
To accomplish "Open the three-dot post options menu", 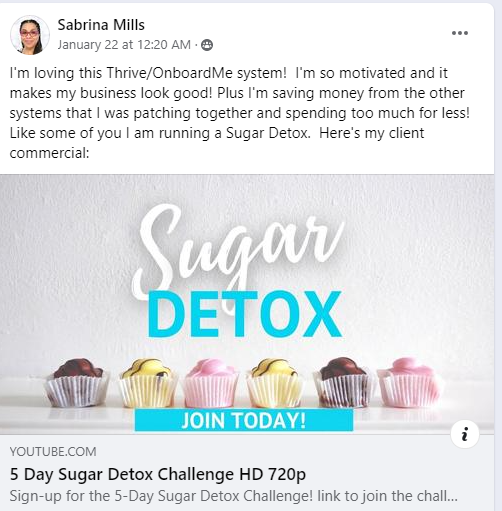I will tap(460, 33).
